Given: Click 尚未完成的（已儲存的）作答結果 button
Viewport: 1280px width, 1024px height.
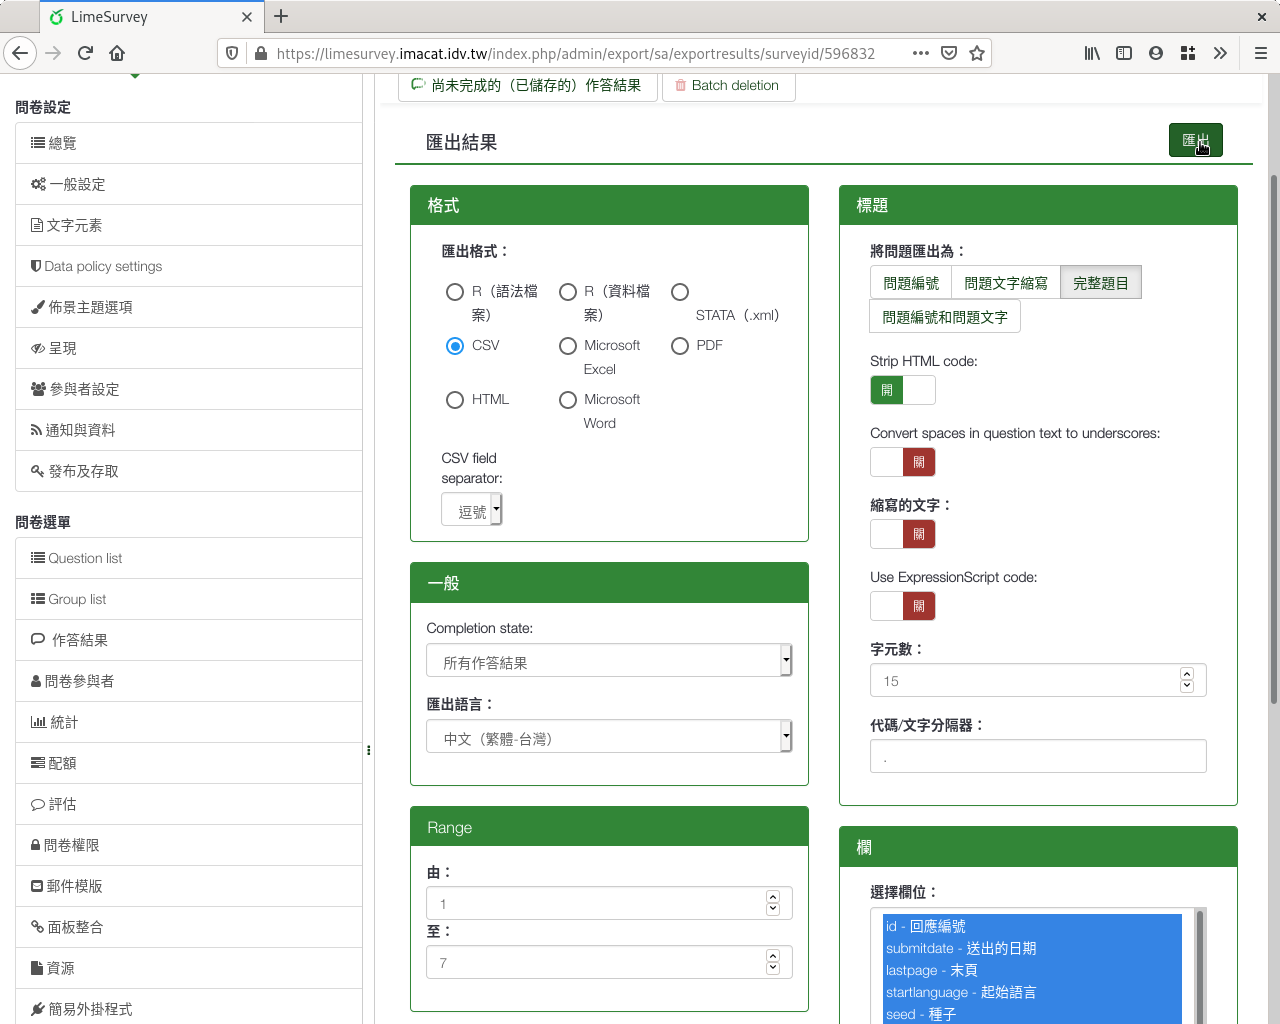Looking at the screenshot, I should [528, 86].
